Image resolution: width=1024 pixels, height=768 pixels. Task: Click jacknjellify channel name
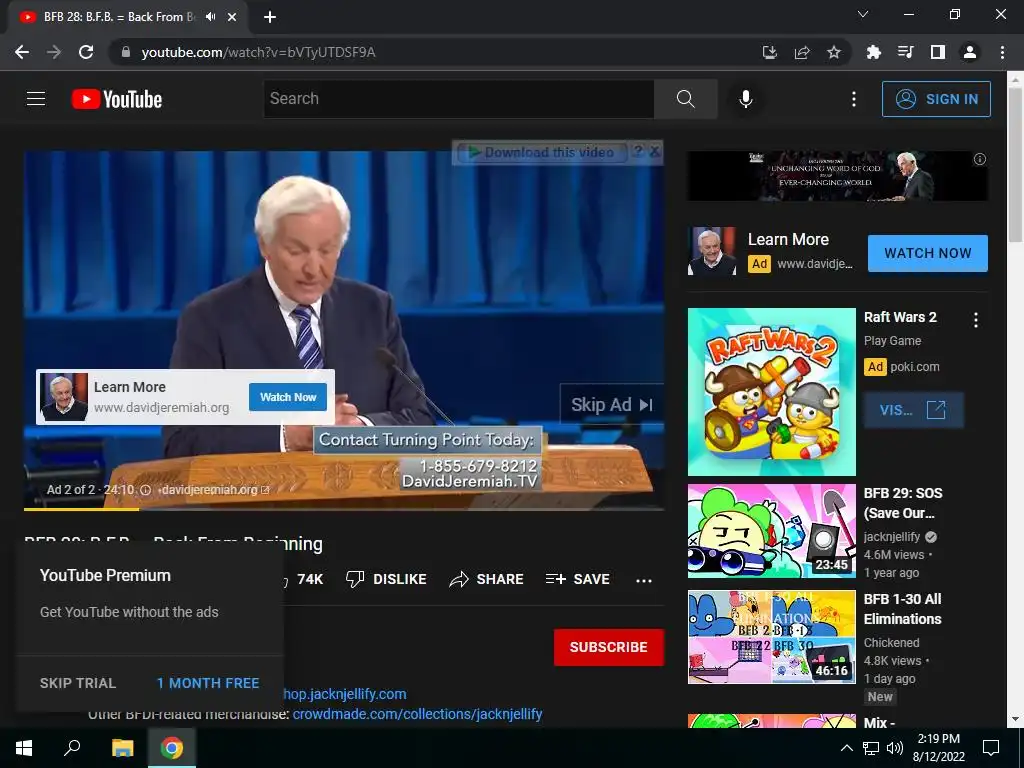point(891,537)
